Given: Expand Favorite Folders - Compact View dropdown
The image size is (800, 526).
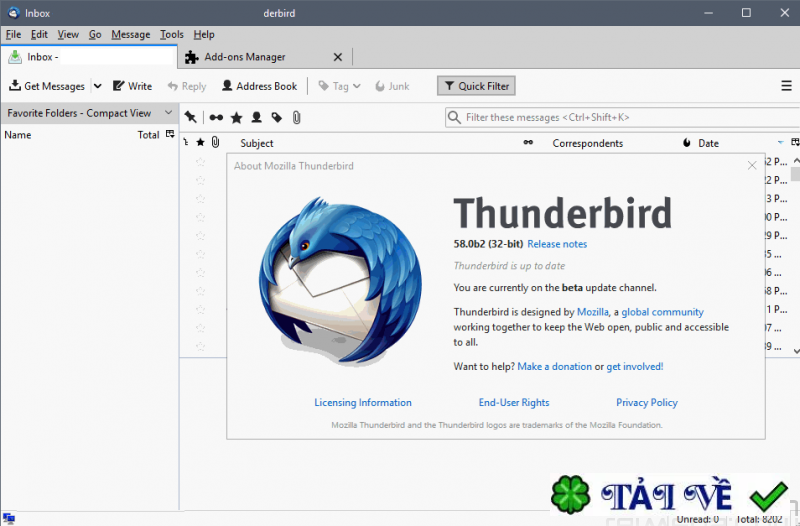Looking at the screenshot, I should [x=168, y=113].
